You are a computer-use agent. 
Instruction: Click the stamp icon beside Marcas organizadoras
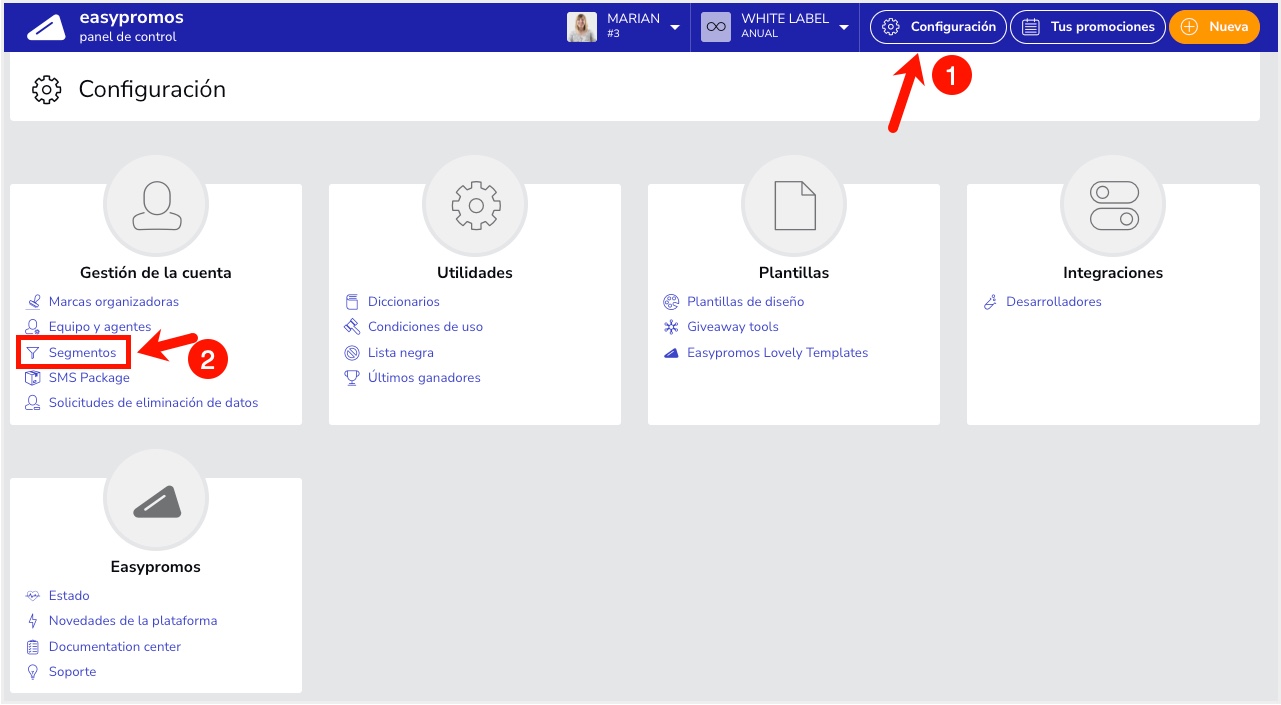tap(33, 301)
